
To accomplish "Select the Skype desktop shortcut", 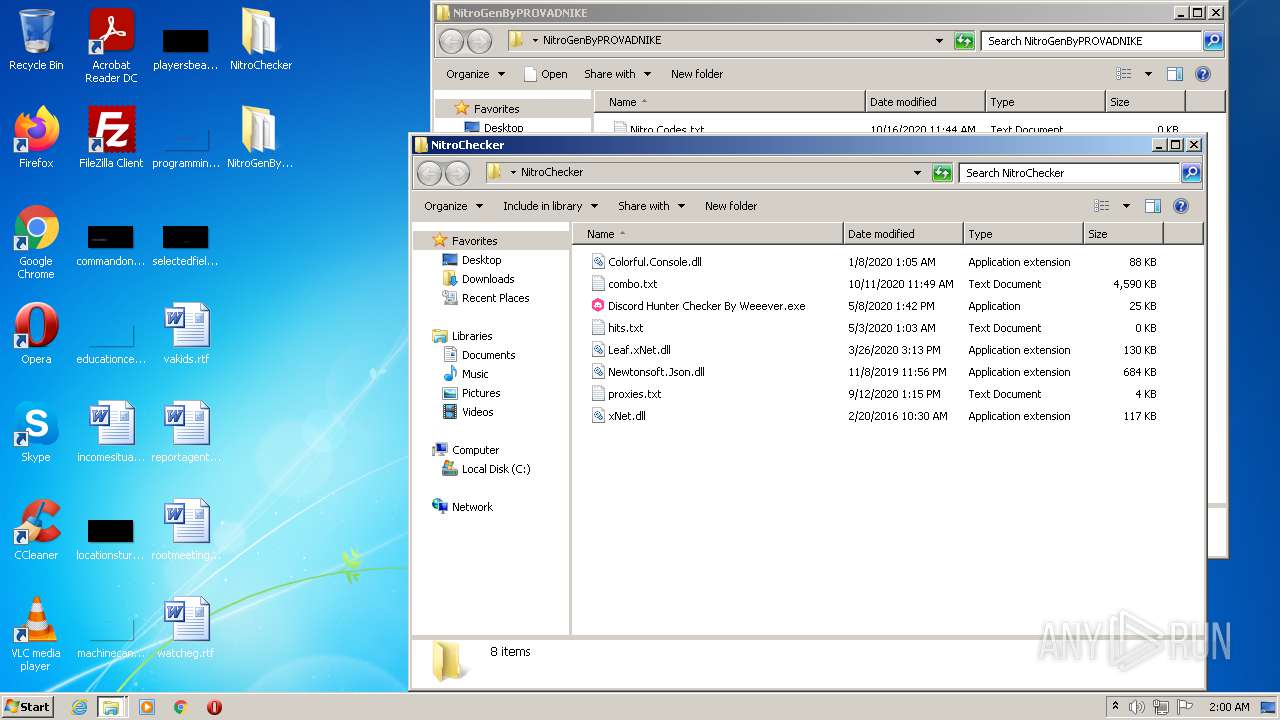I will tap(36, 432).
